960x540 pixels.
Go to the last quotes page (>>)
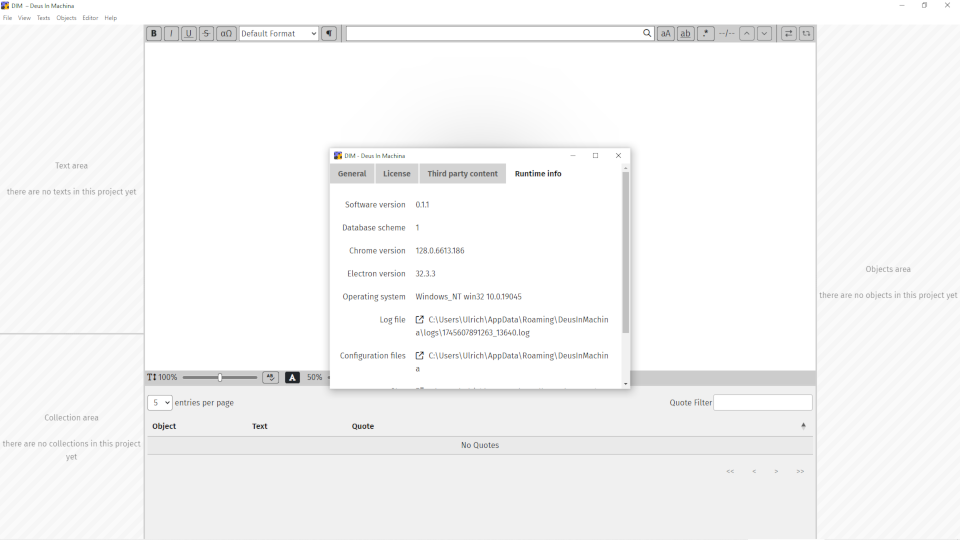(x=800, y=471)
